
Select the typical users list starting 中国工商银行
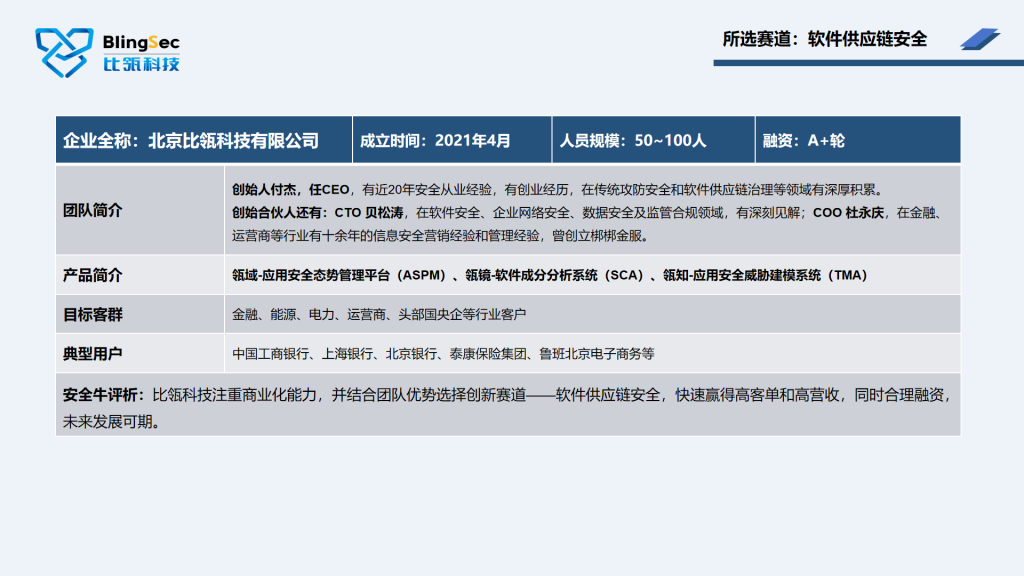tap(443, 354)
